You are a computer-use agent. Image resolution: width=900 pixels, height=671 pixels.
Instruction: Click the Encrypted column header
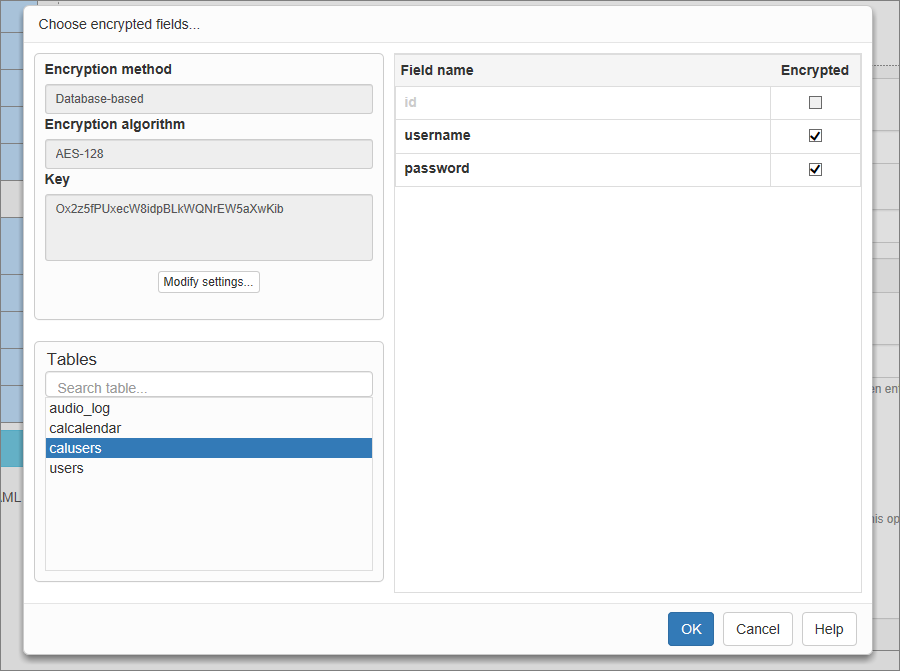814,70
